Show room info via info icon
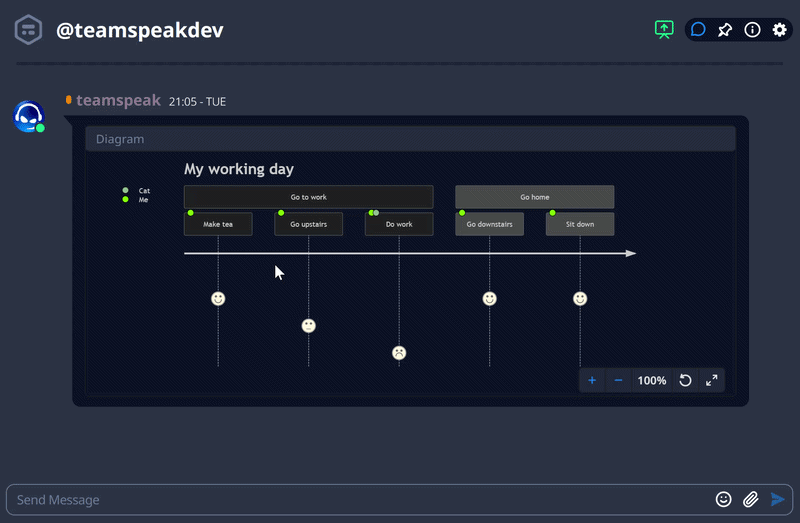 pyautogui.click(x=752, y=30)
